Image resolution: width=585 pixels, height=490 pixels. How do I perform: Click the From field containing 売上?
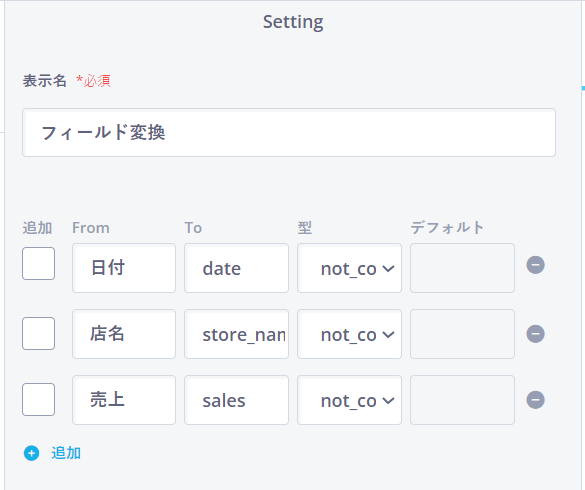(x=124, y=400)
